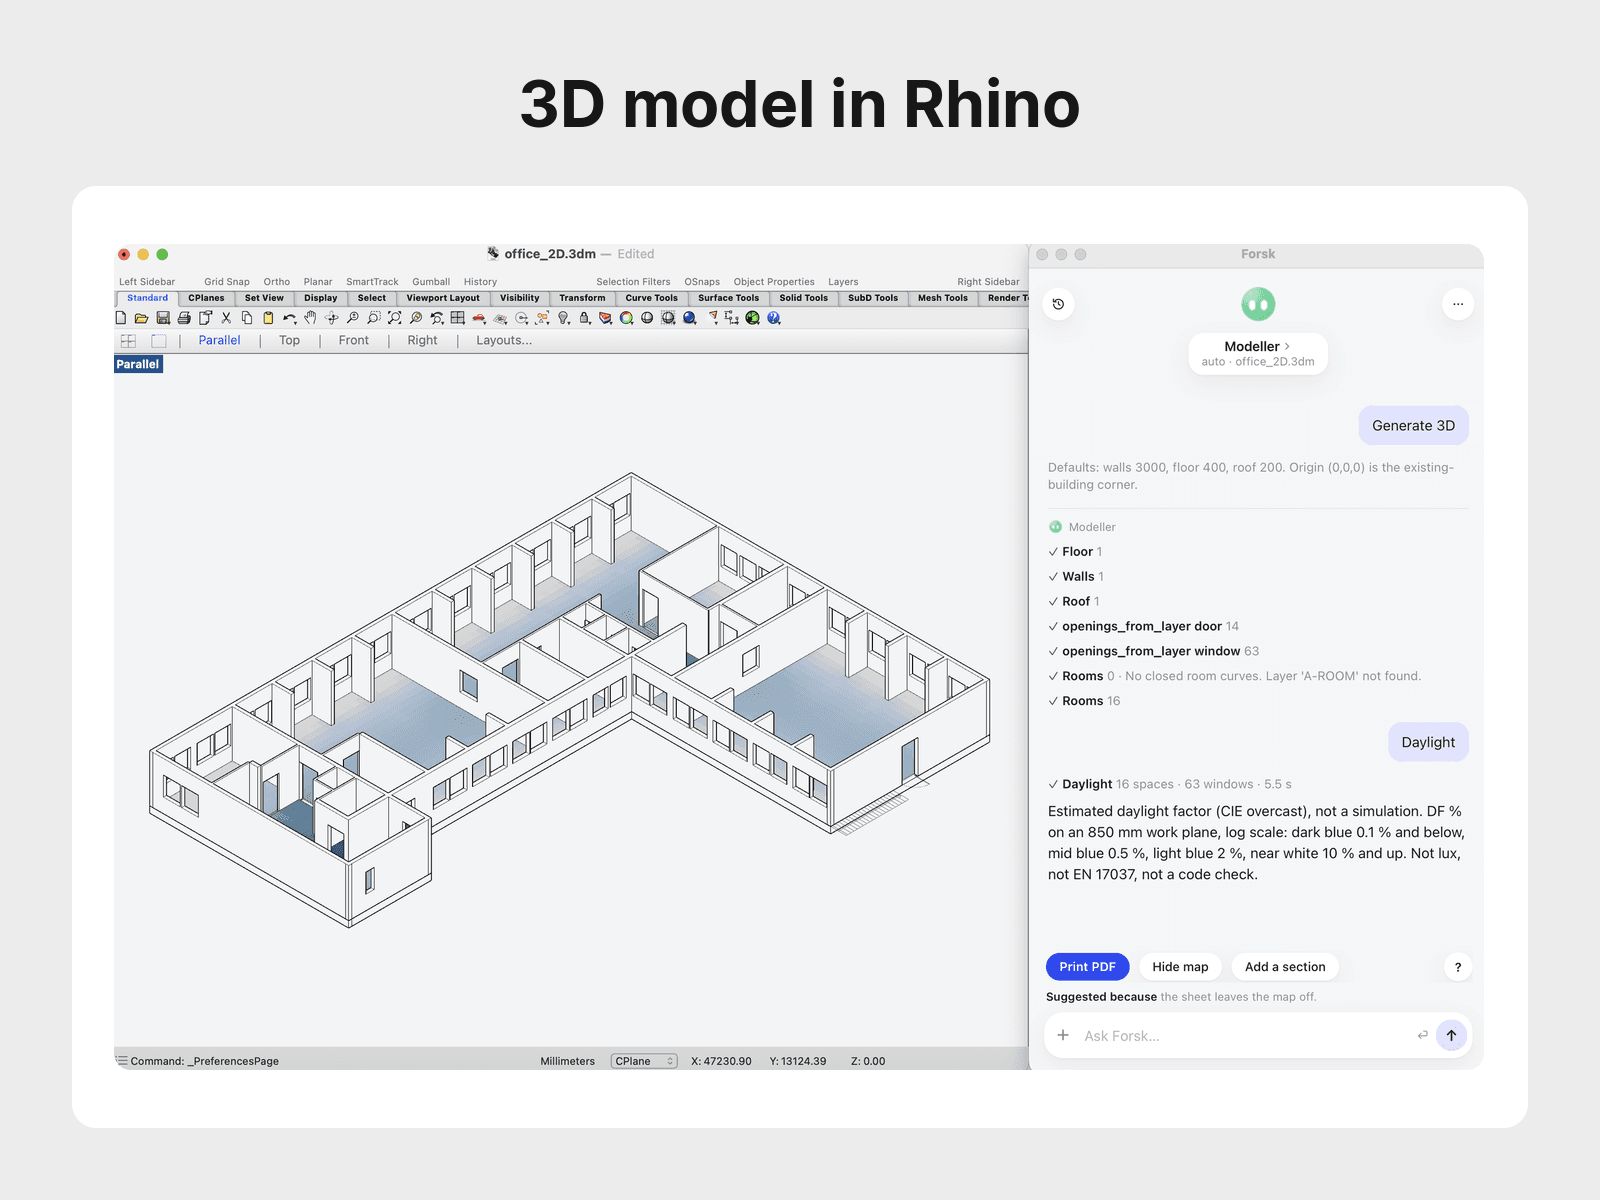This screenshot has width=1600, height=1200.
Task: Click the New document icon in Rhino
Action: tap(121, 318)
